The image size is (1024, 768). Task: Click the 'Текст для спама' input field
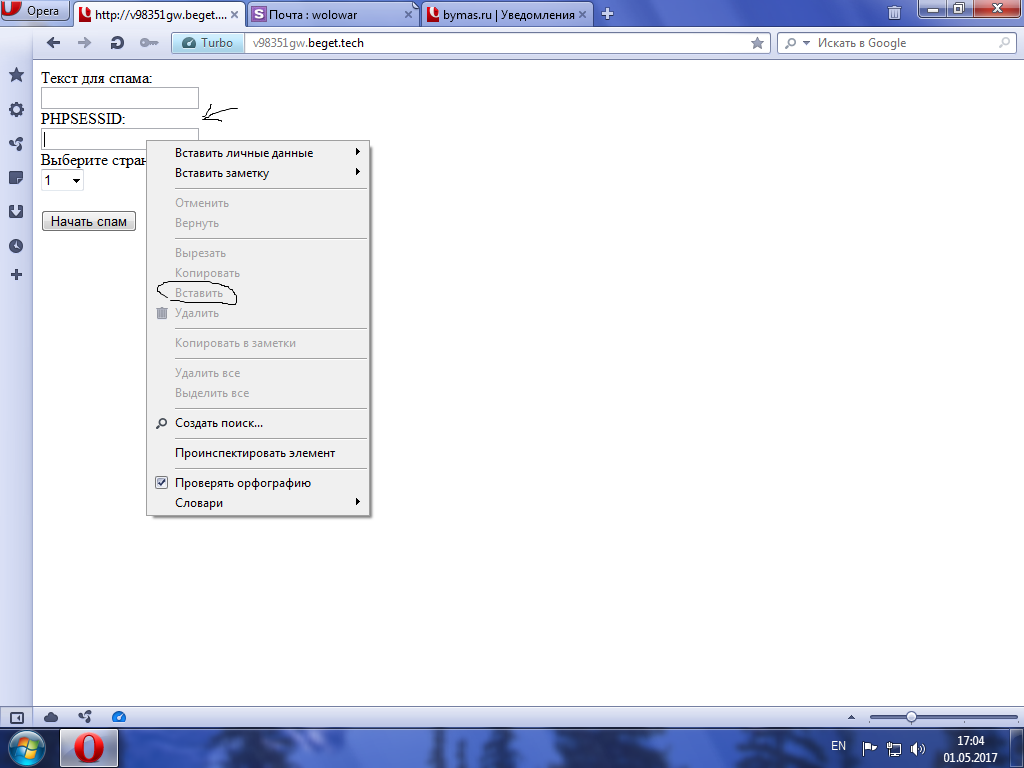pyautogui.click(x=120, y=98)
